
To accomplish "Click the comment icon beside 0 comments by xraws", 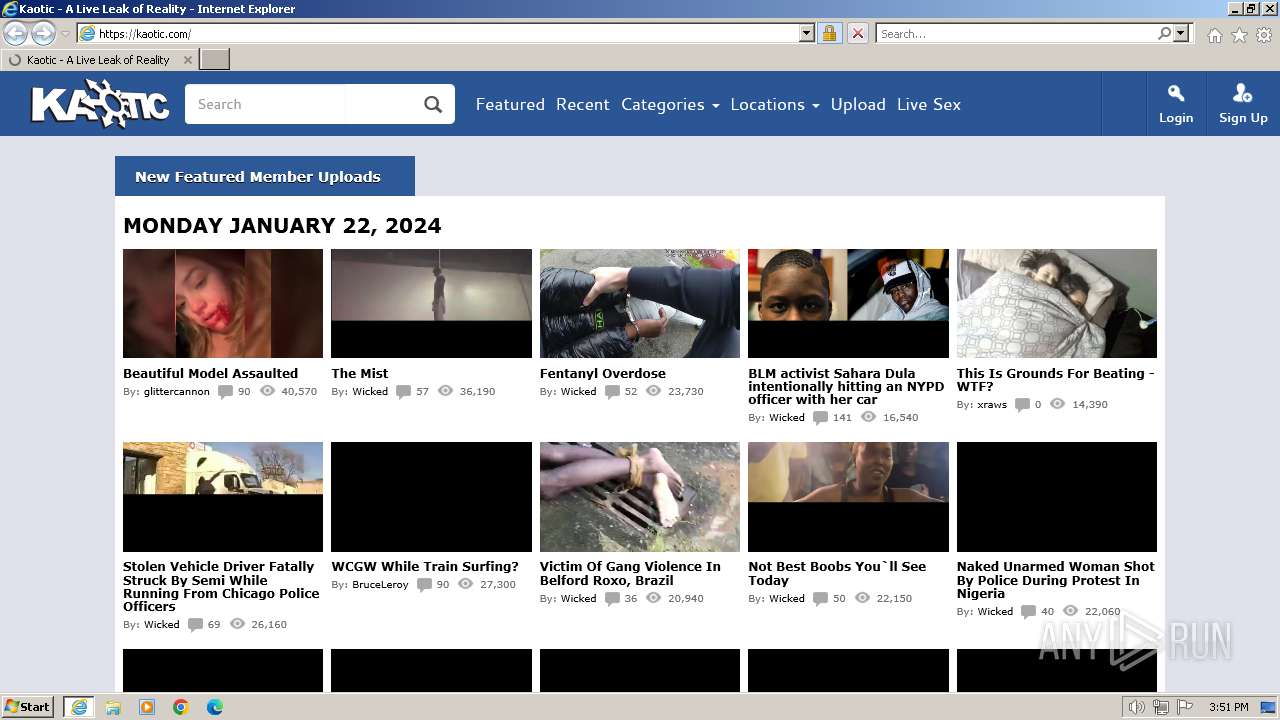I will [x=1022, y=405].
